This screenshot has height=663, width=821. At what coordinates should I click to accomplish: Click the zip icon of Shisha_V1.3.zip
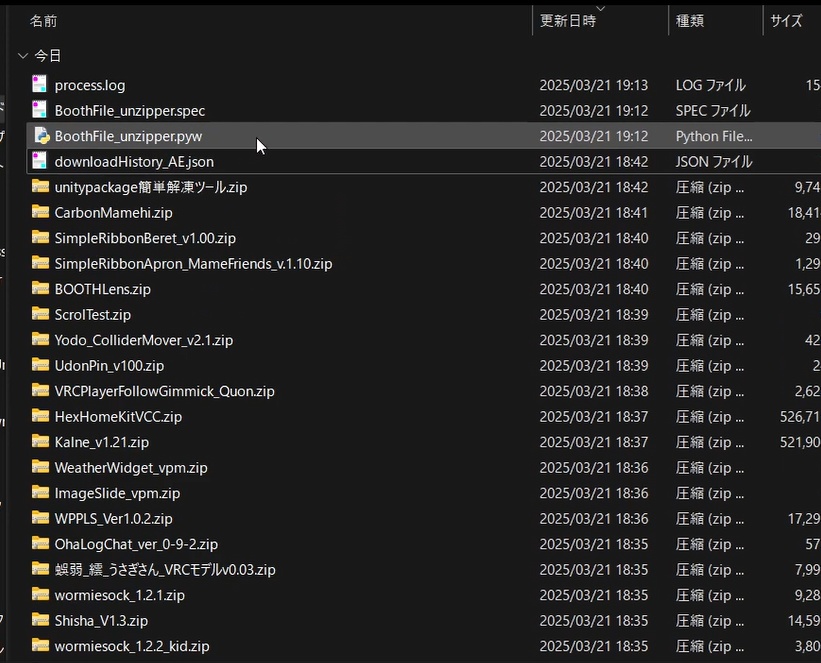coord(40,620)
